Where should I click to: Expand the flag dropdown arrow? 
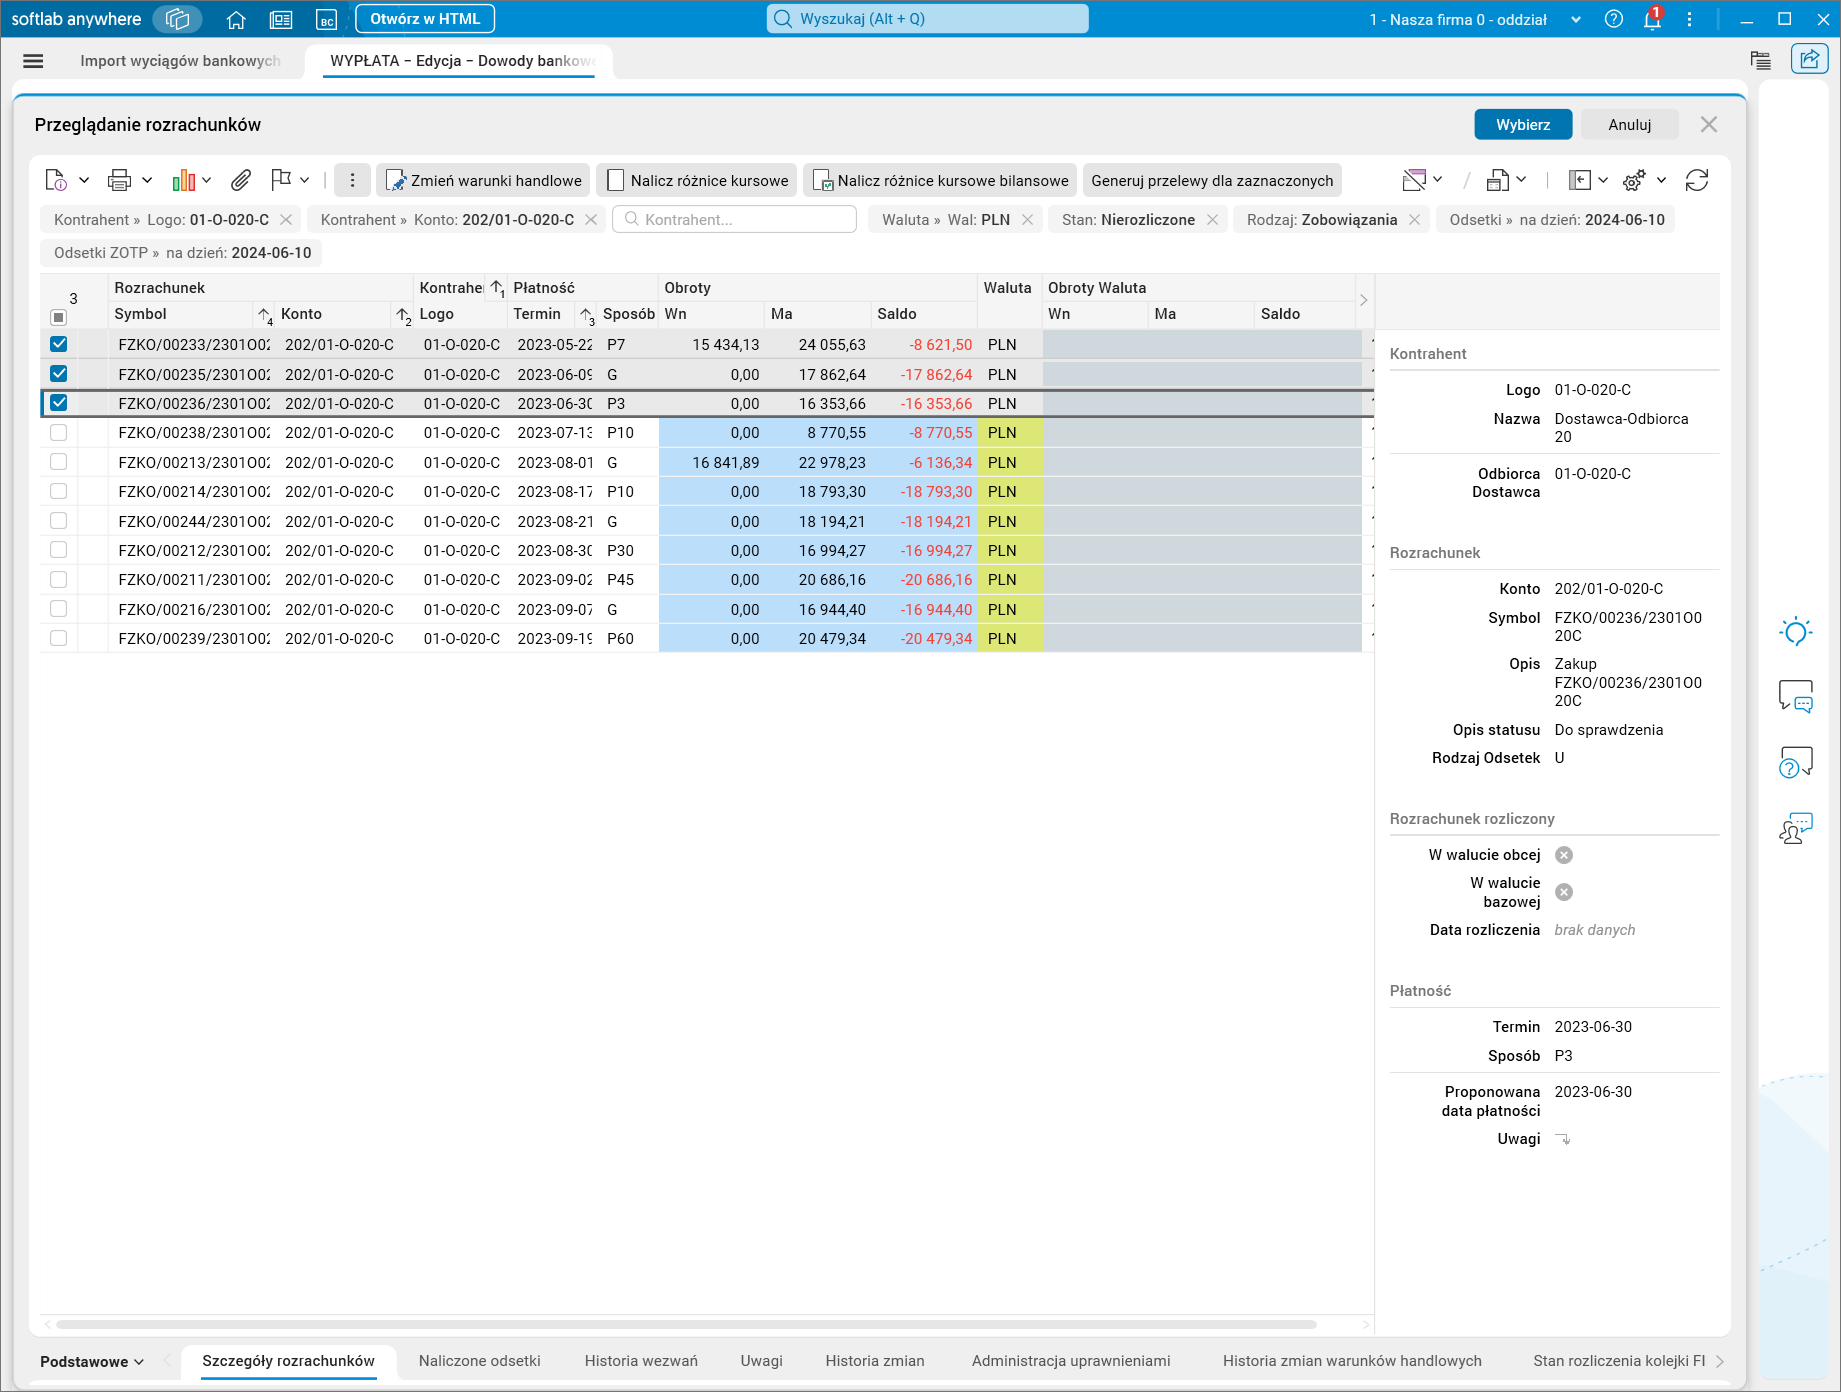point(304,180)
